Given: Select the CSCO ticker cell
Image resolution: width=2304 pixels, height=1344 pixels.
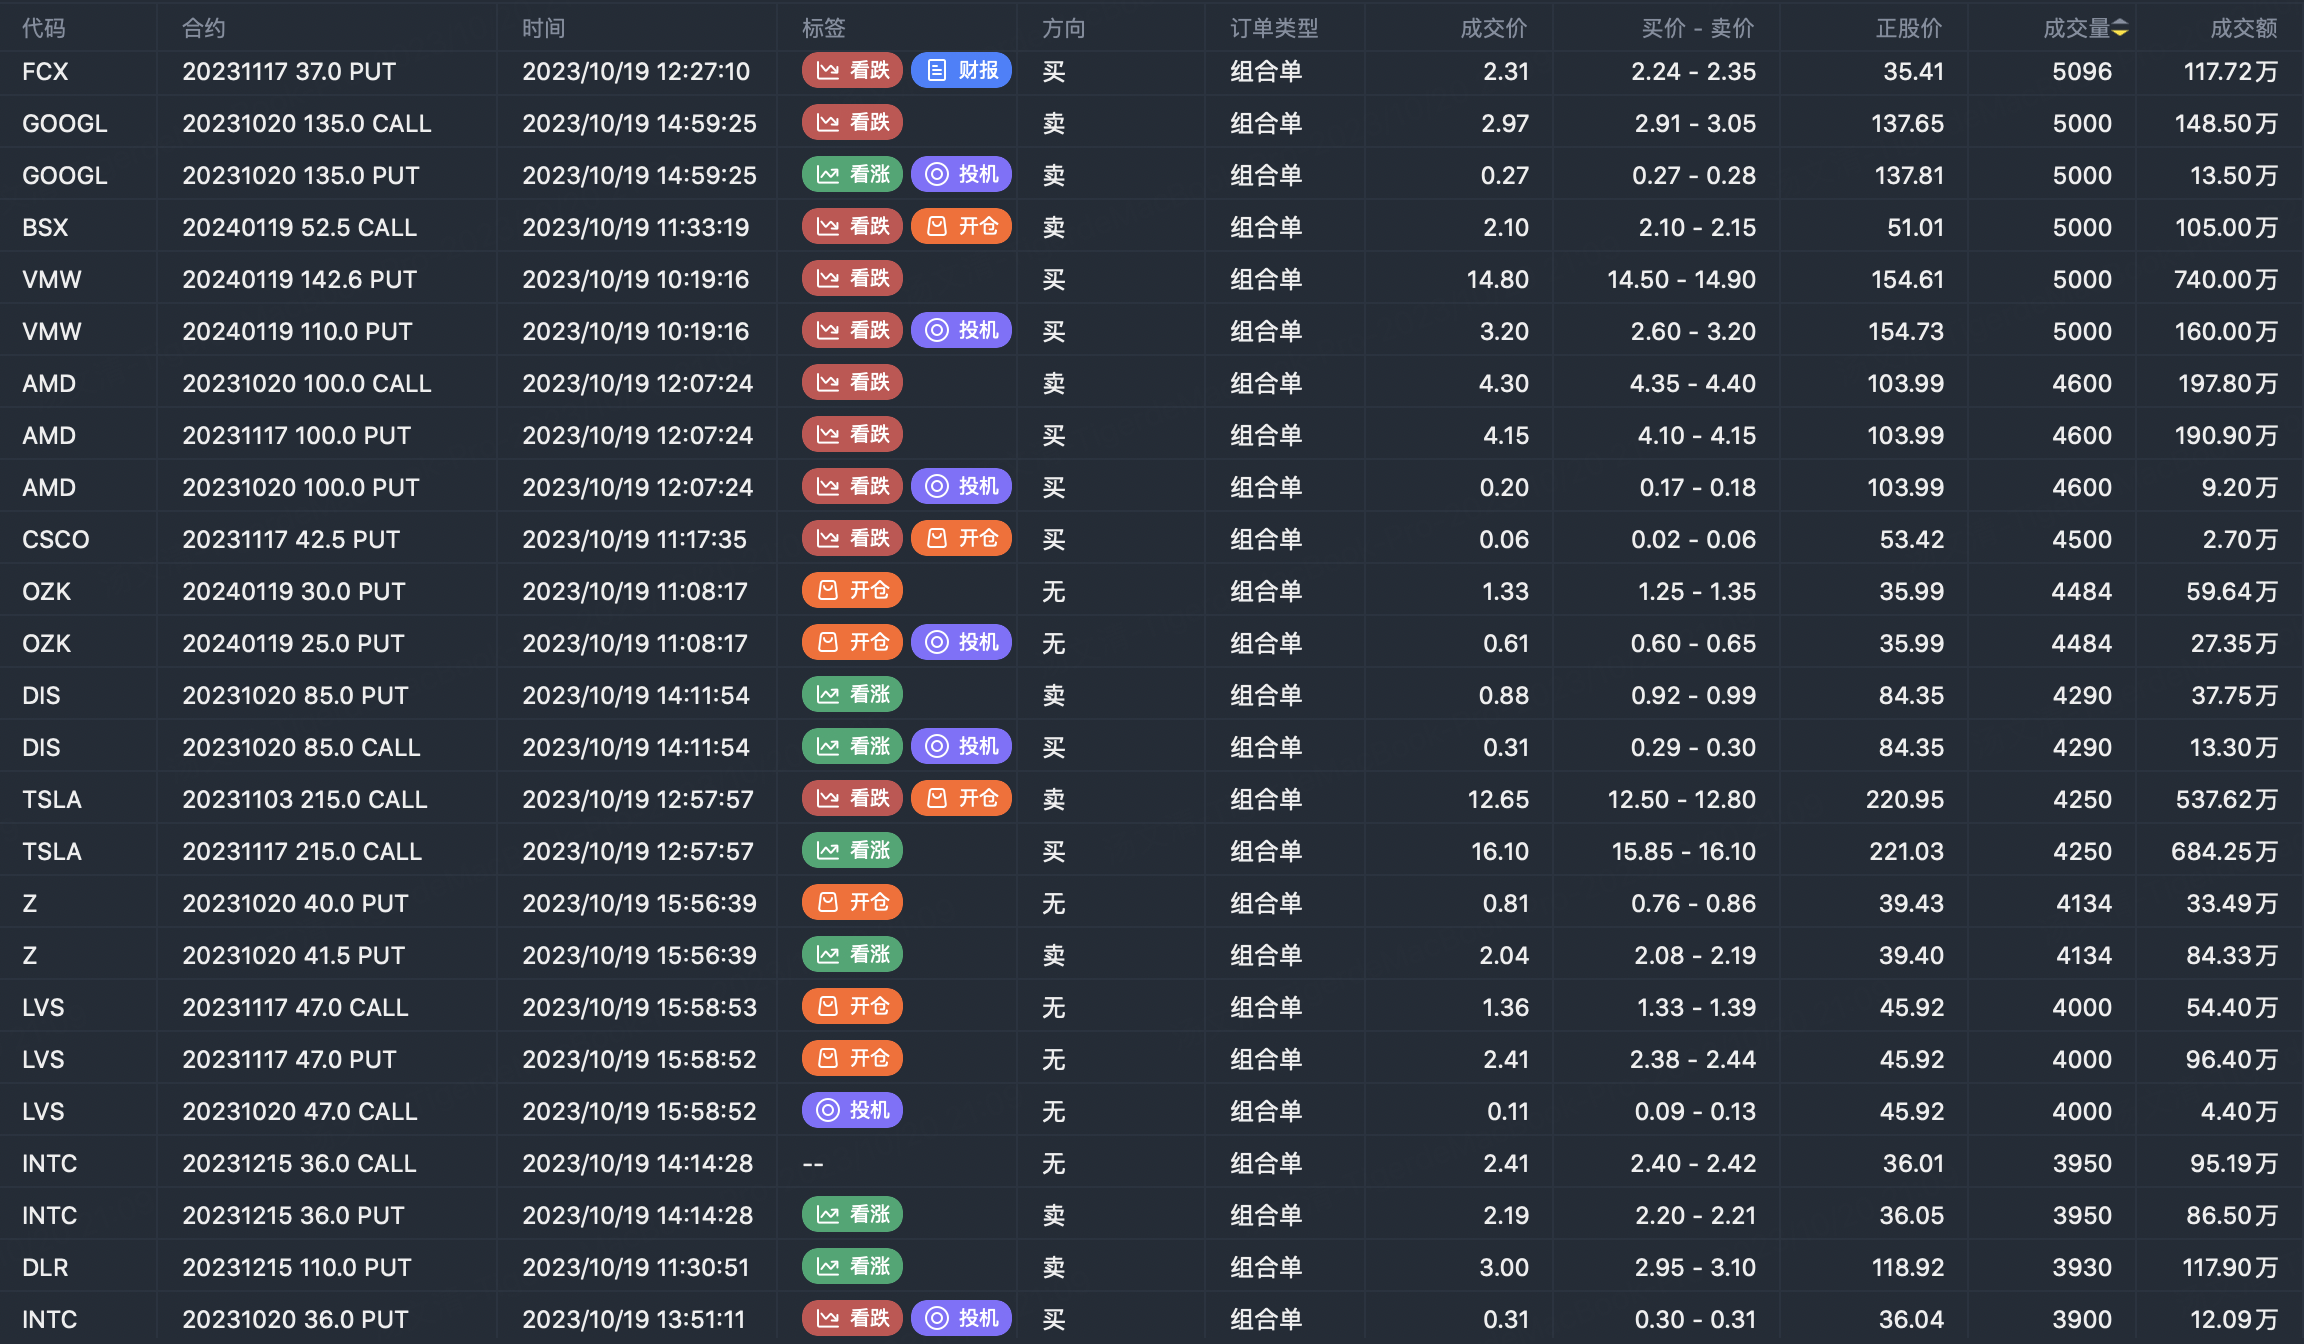Looking at the screenshot, I should point(56,540).
